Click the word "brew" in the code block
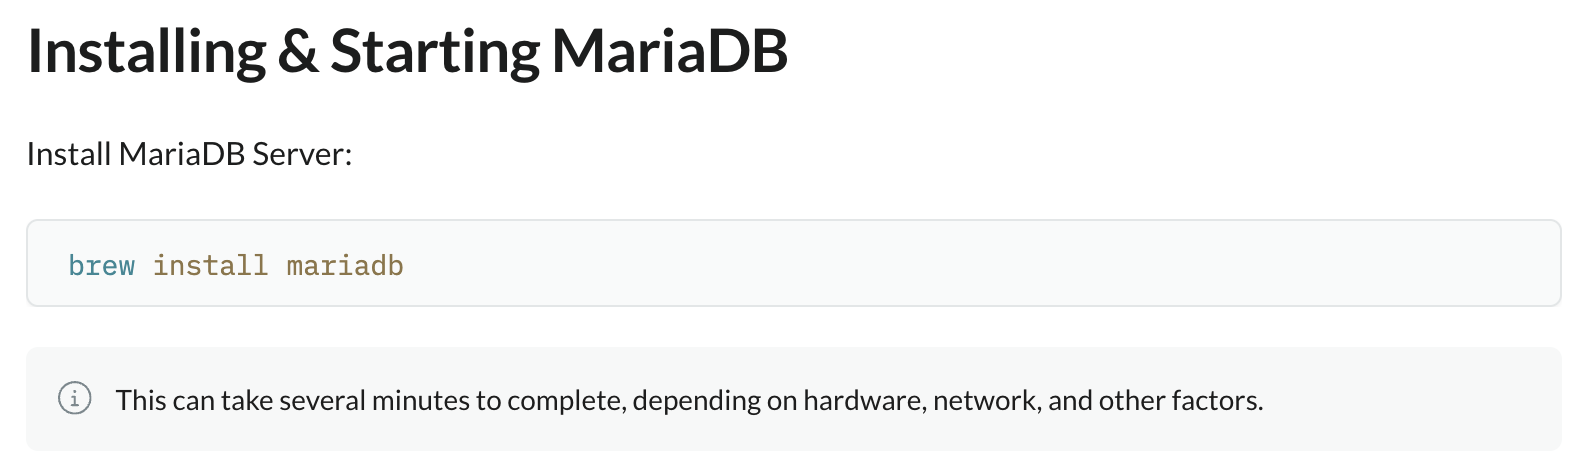 pos(101,266)
